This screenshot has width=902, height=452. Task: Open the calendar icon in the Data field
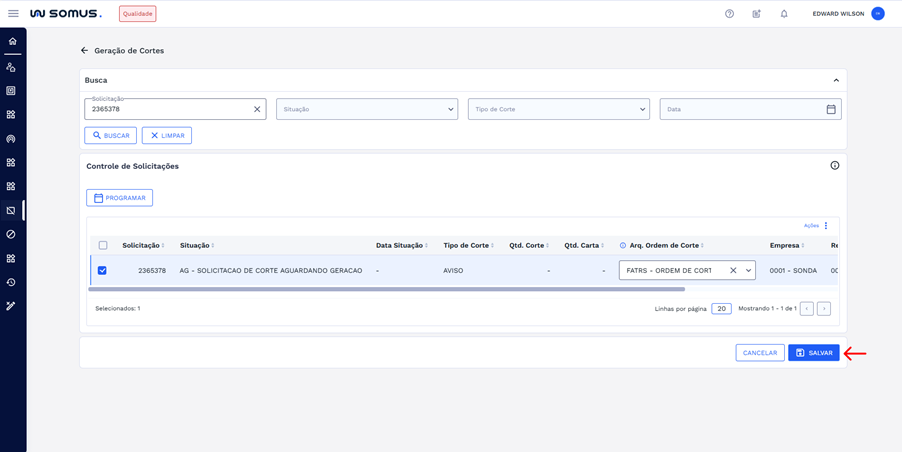click(x=830, y=109)
